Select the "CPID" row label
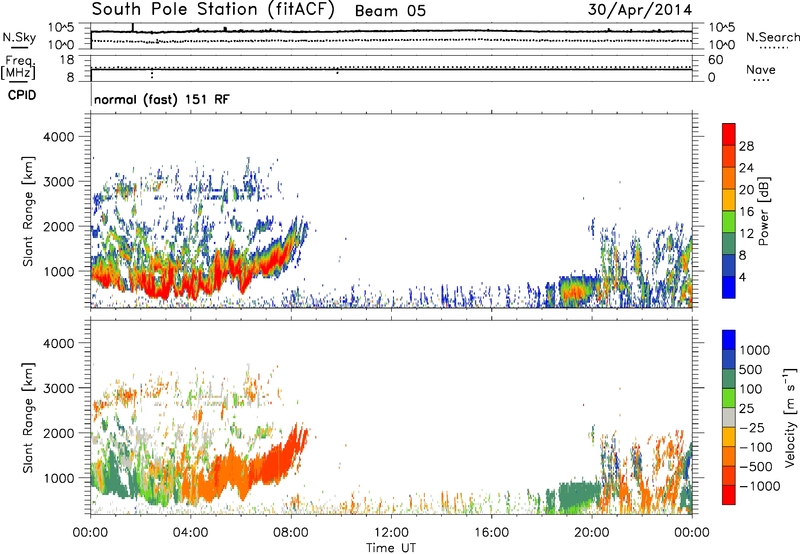This screenshot has height=554, width=800. click(x=22, y=95)
